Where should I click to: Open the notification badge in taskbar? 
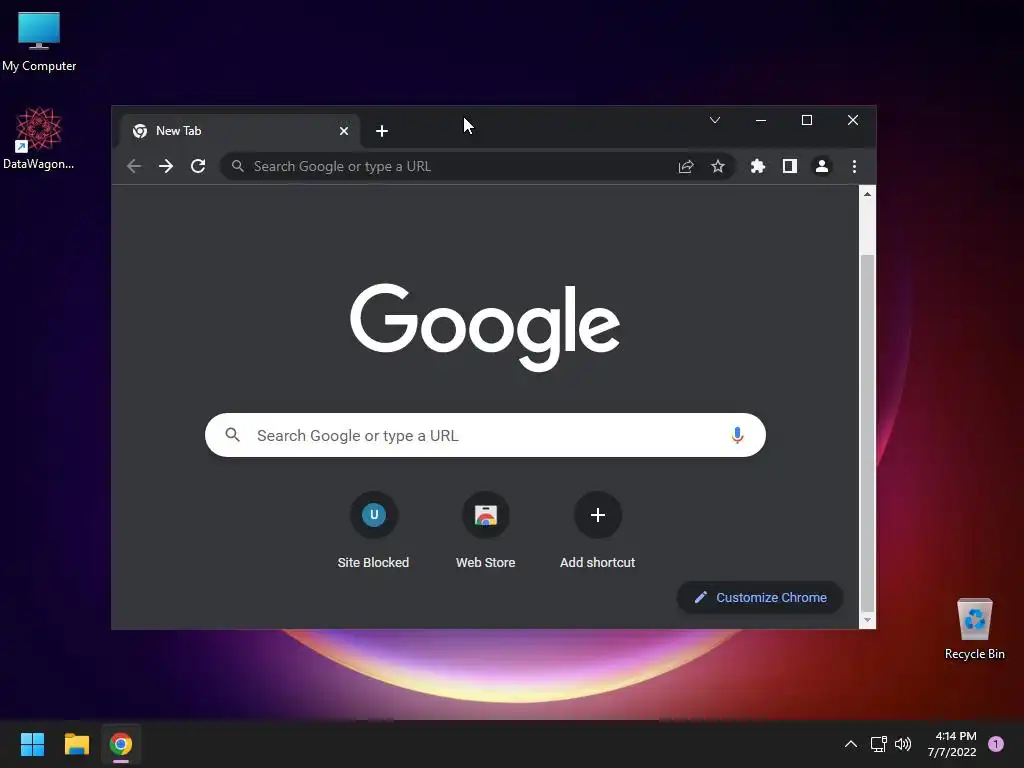coord(996,744)
